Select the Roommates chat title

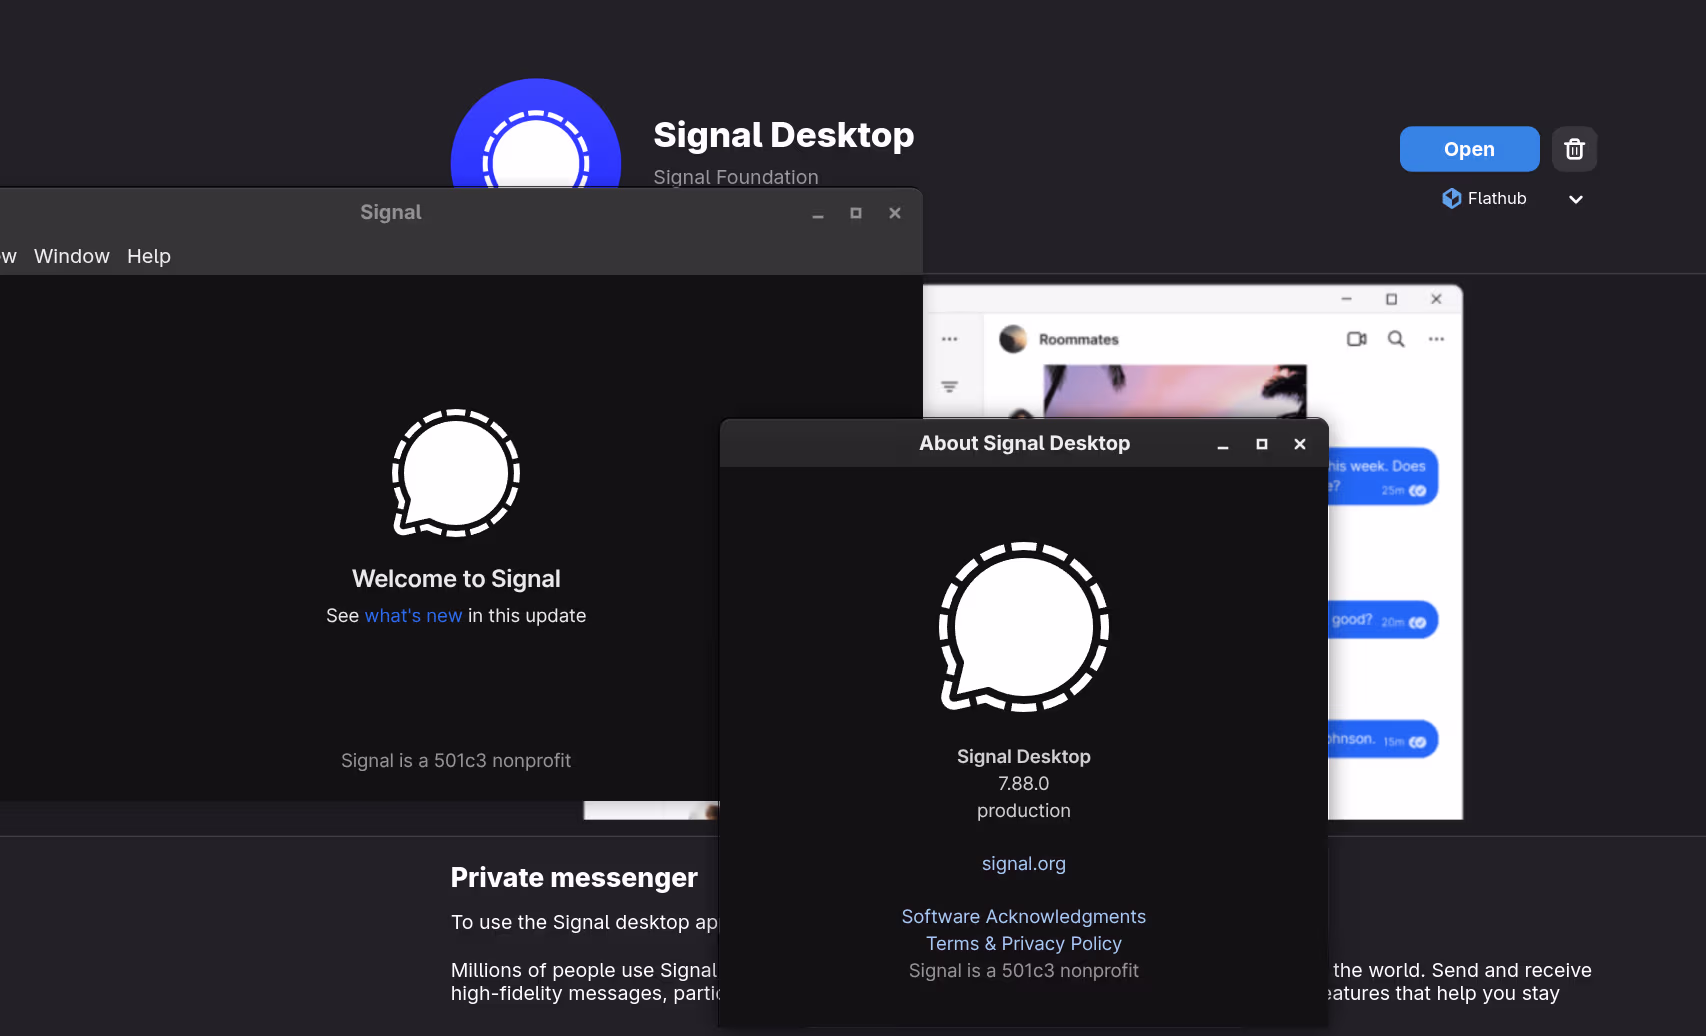pos(1079,340)
